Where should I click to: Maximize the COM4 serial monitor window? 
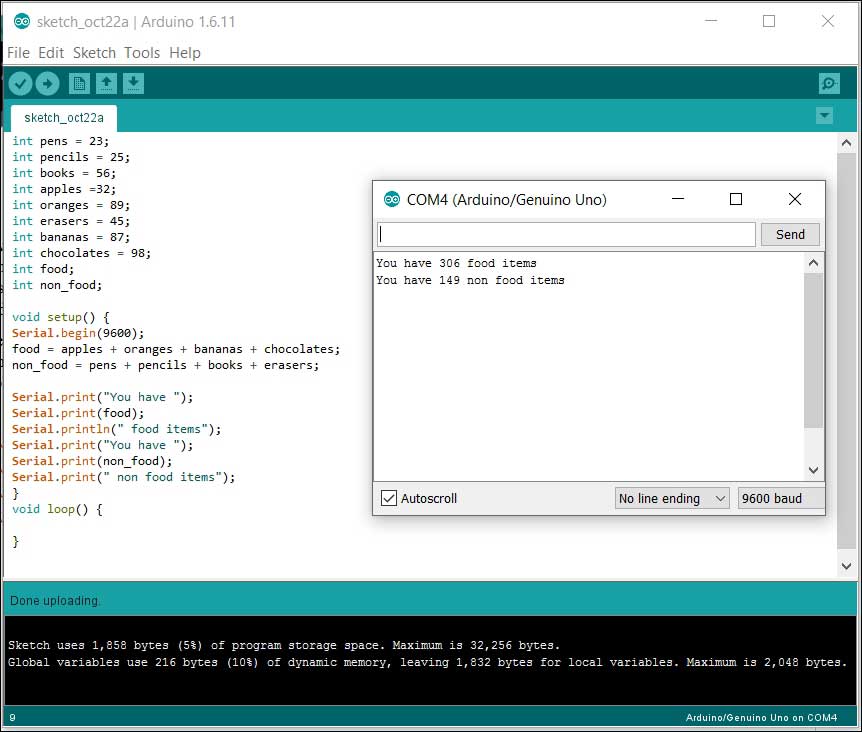(x=736, y=200)
